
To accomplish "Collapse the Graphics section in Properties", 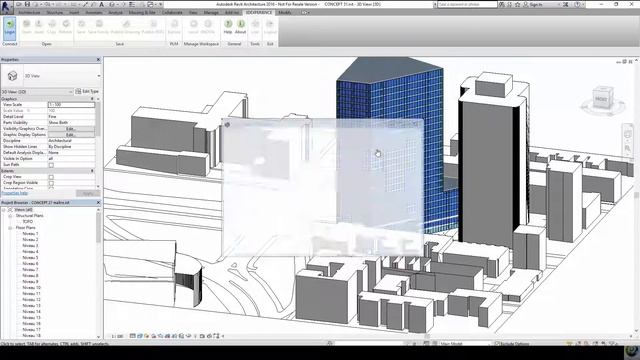I will point(92,99).
